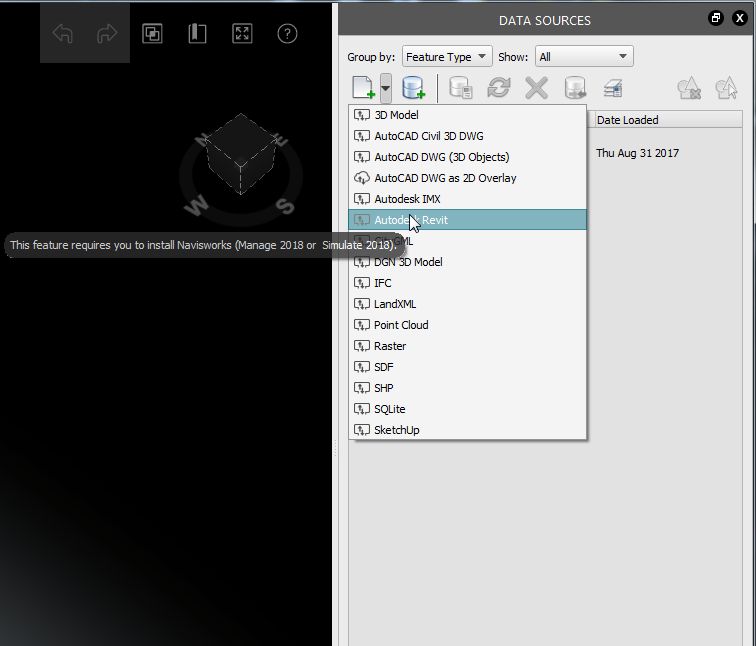This screenshot has width=756, height=646.
Task: Choose Point Cloud from the list
Action: pos(467,325)
